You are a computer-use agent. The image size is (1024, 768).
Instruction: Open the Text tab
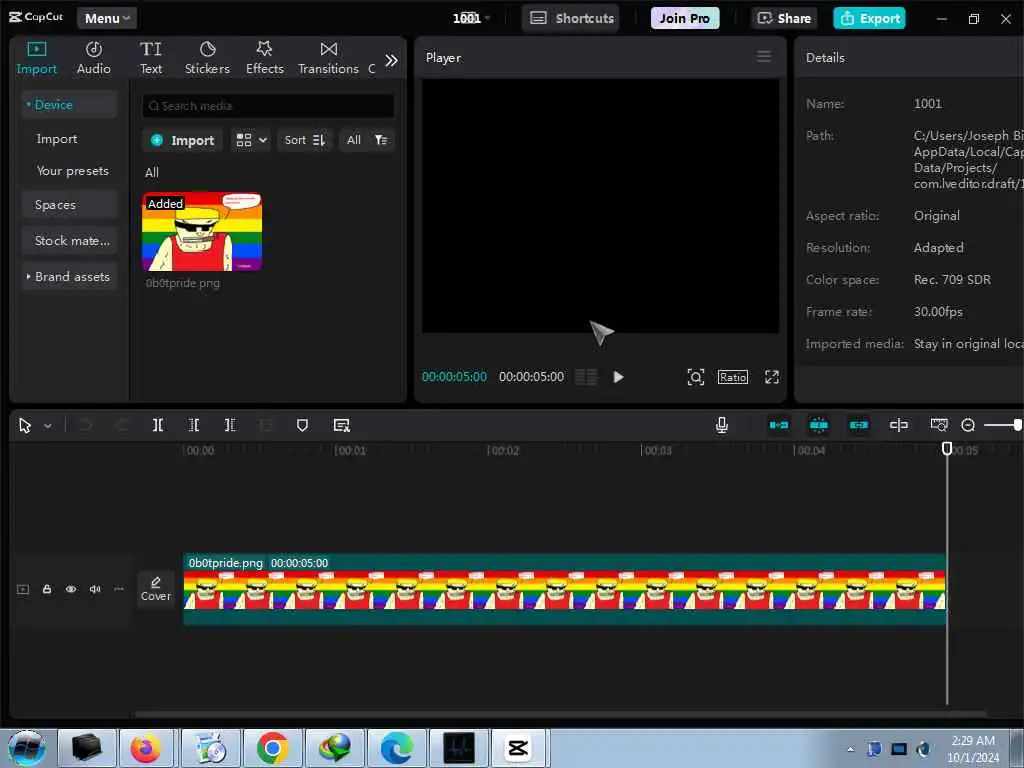click(151, 58)
